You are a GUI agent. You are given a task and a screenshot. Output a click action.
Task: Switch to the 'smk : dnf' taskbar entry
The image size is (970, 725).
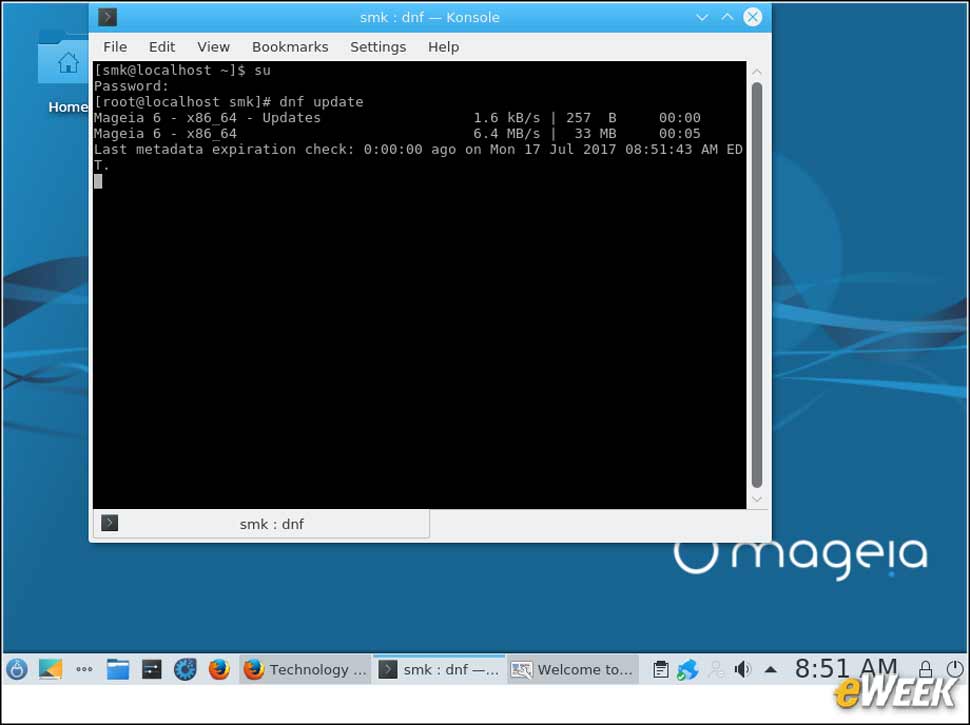tap(439, 669)
